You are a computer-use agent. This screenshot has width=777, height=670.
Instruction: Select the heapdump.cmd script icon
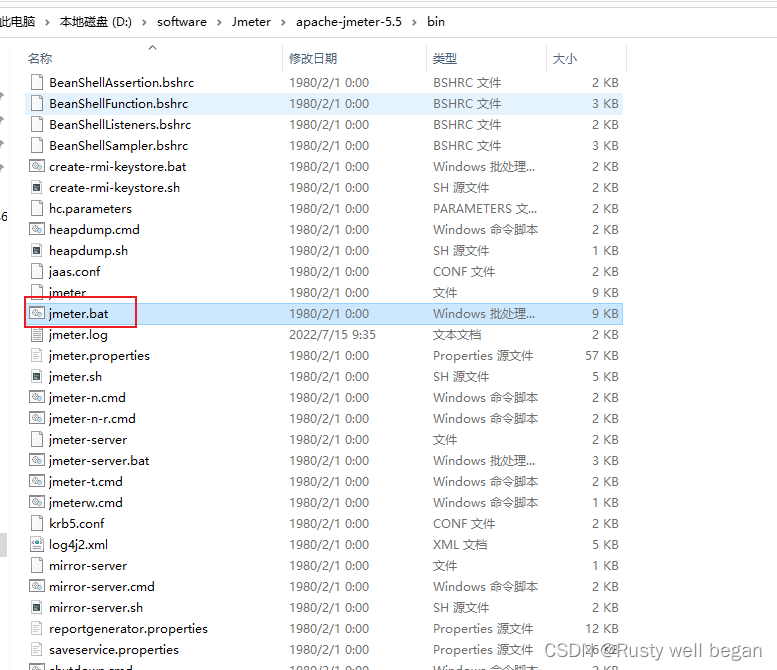[37, 229]
